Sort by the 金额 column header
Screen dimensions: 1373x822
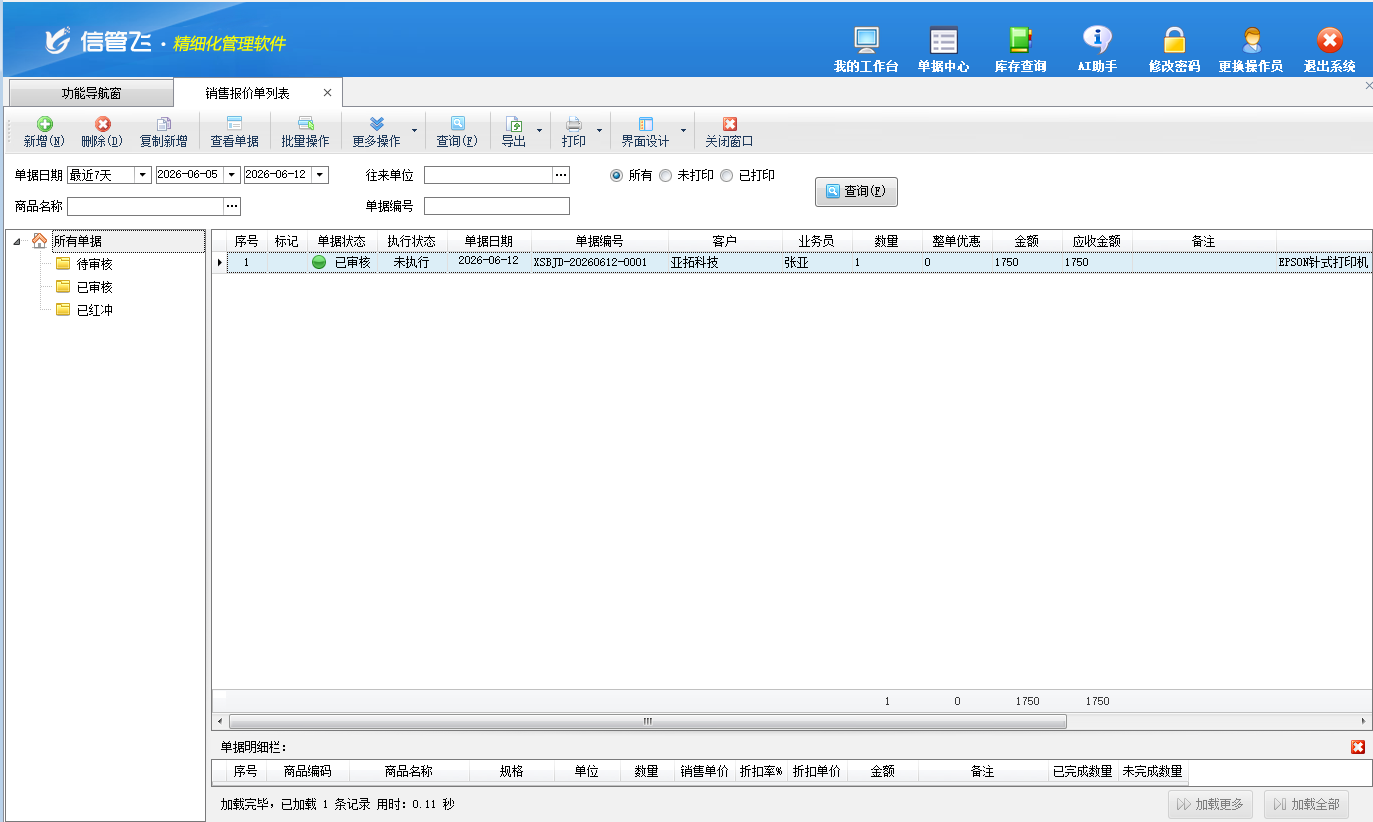tap(1027, 241)
